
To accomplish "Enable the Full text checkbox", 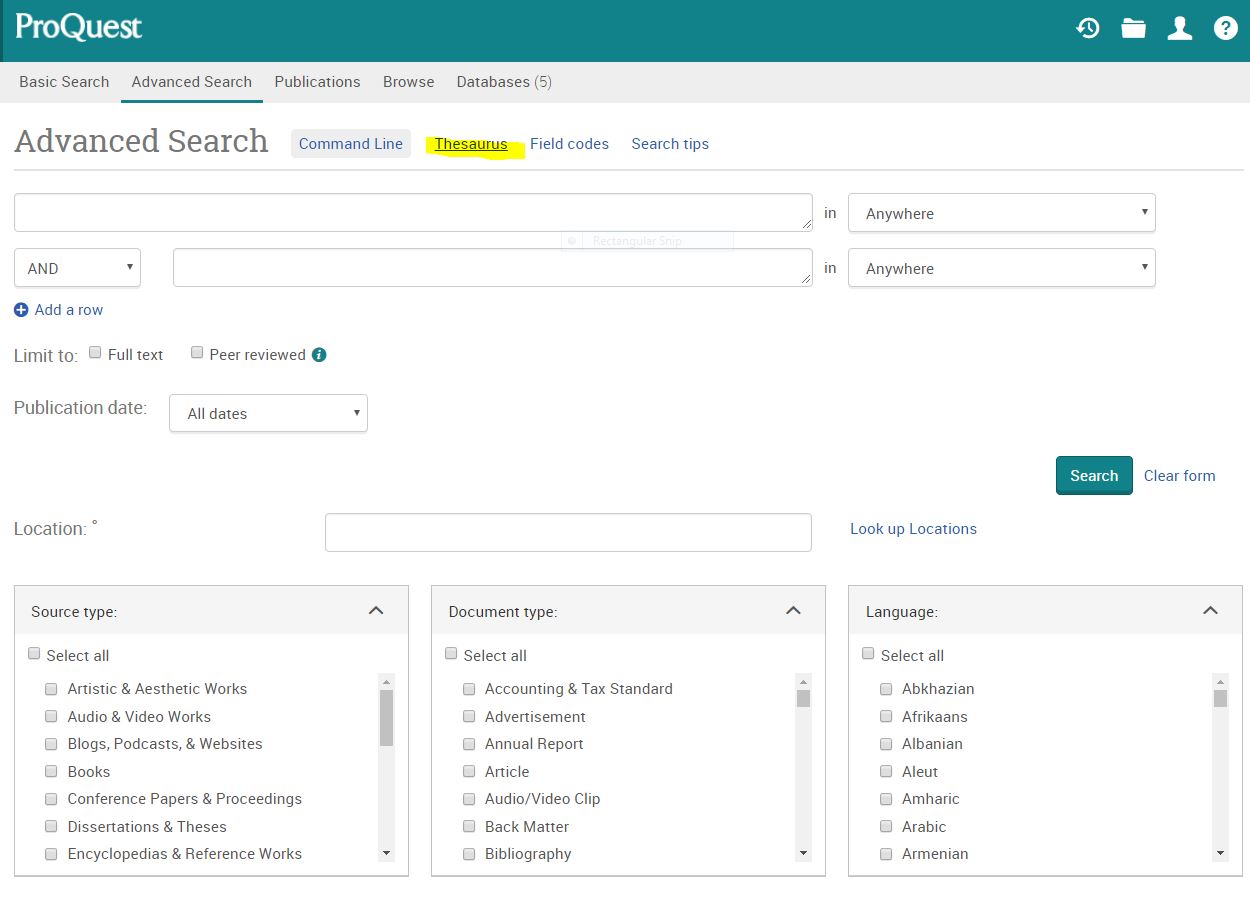I will click(x=95, y=353).
